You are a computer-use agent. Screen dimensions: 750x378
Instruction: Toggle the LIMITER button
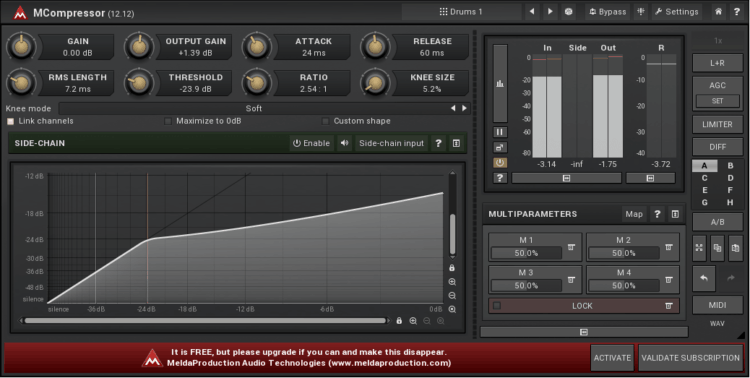pyautogui.click(x=717, y=124)
